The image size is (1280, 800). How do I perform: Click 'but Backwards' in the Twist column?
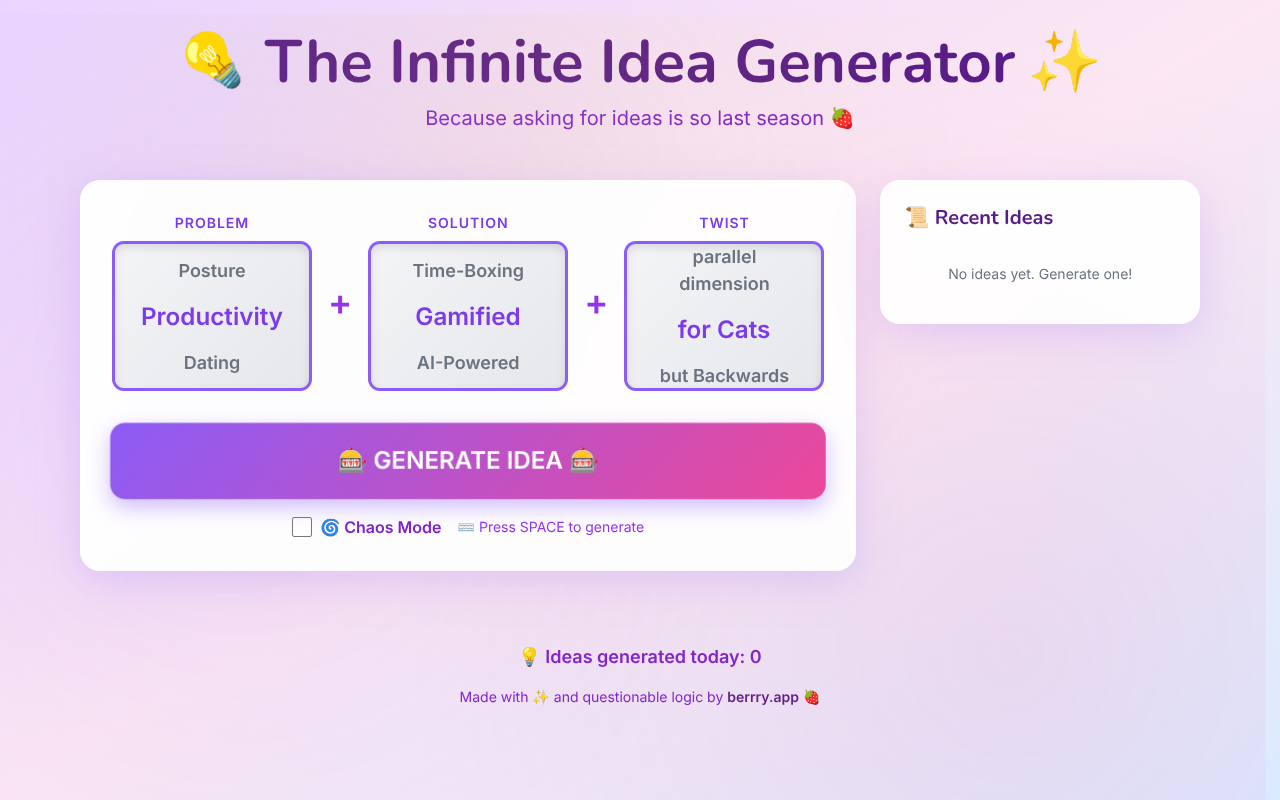point(723,375)
